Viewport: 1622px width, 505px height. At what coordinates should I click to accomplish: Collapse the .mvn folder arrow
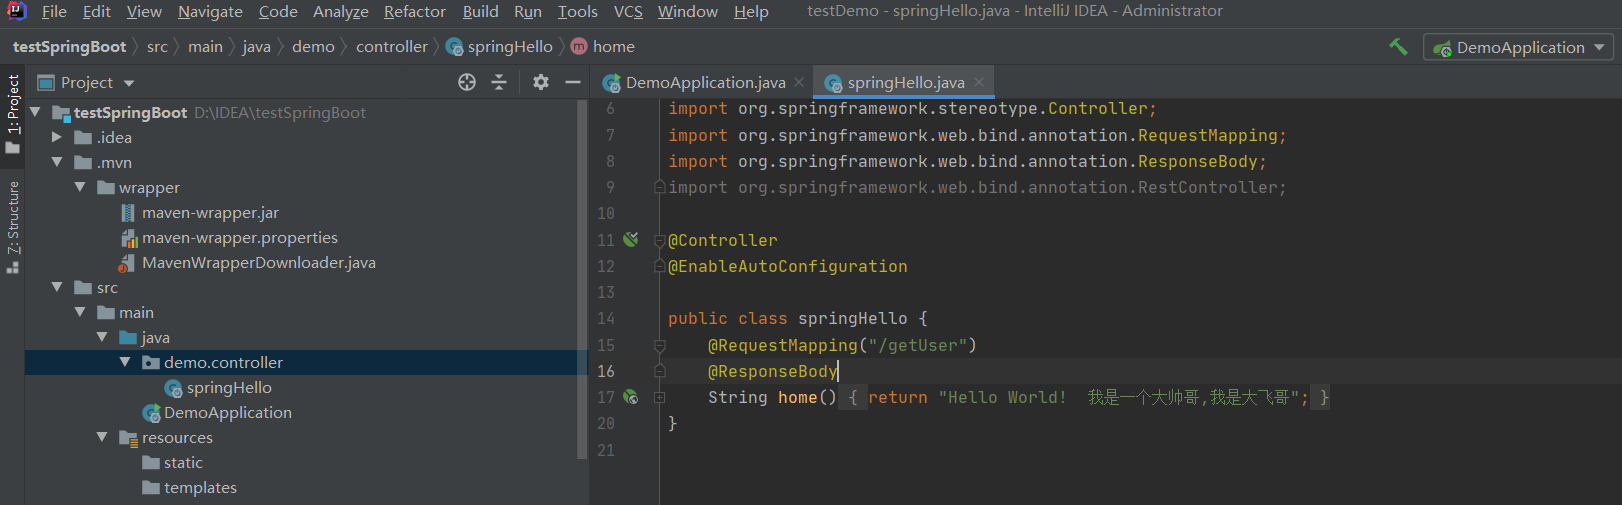click(57, 162)
